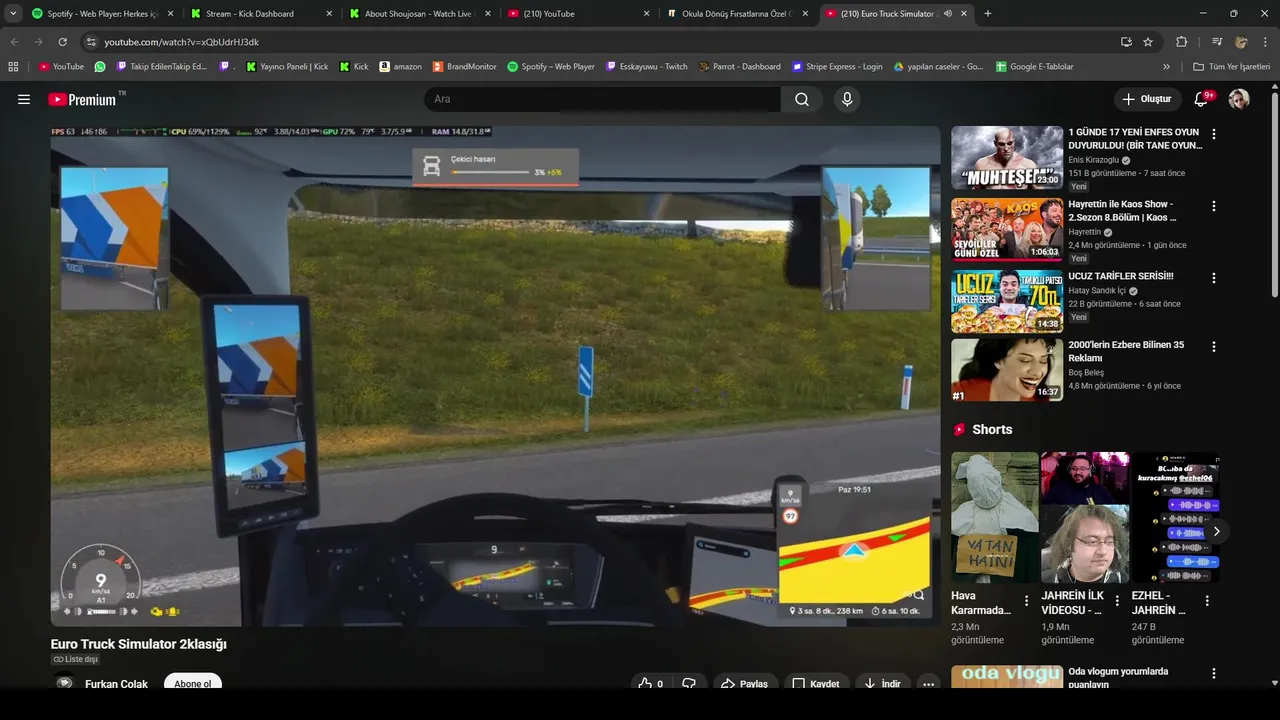Like the video with thumbs up
Screen dimensions: 1280x720
[x=651, y=684]
